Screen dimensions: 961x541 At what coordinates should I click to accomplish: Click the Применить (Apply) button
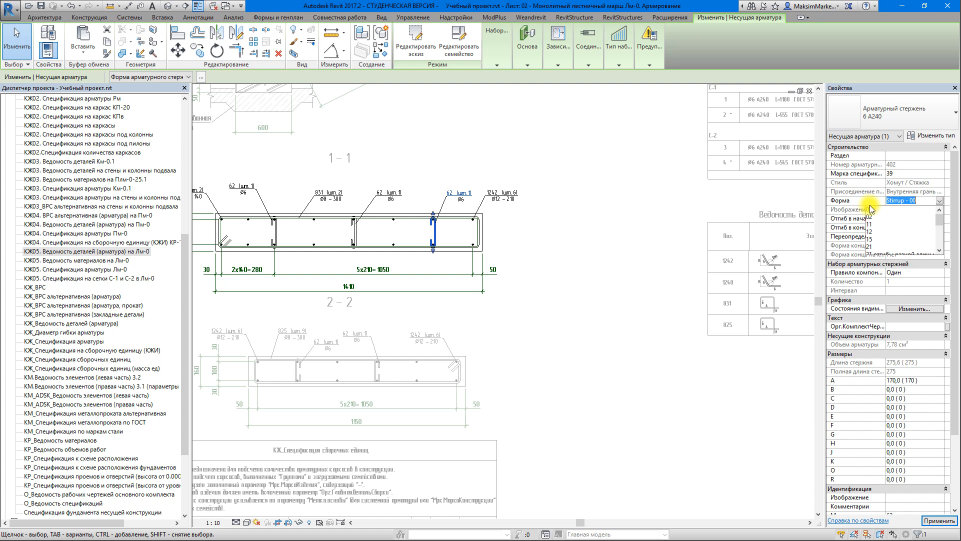point(938,521)
